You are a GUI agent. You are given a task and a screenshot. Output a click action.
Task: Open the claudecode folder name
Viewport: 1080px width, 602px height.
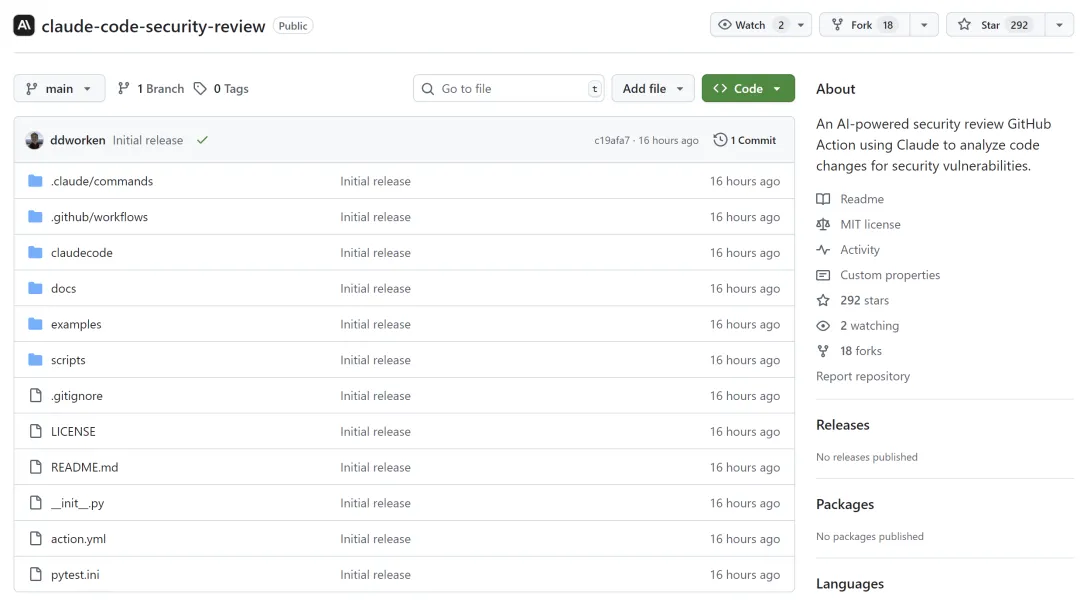click(81, 253)
